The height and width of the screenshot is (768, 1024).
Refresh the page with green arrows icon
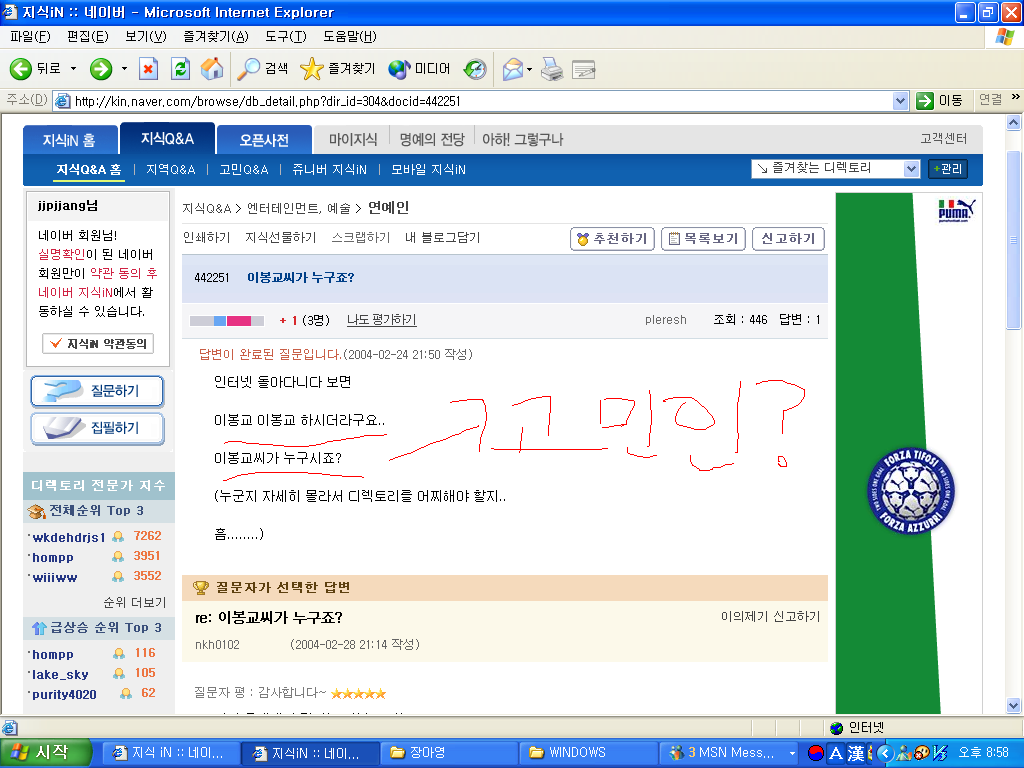[x=180, y=69]
